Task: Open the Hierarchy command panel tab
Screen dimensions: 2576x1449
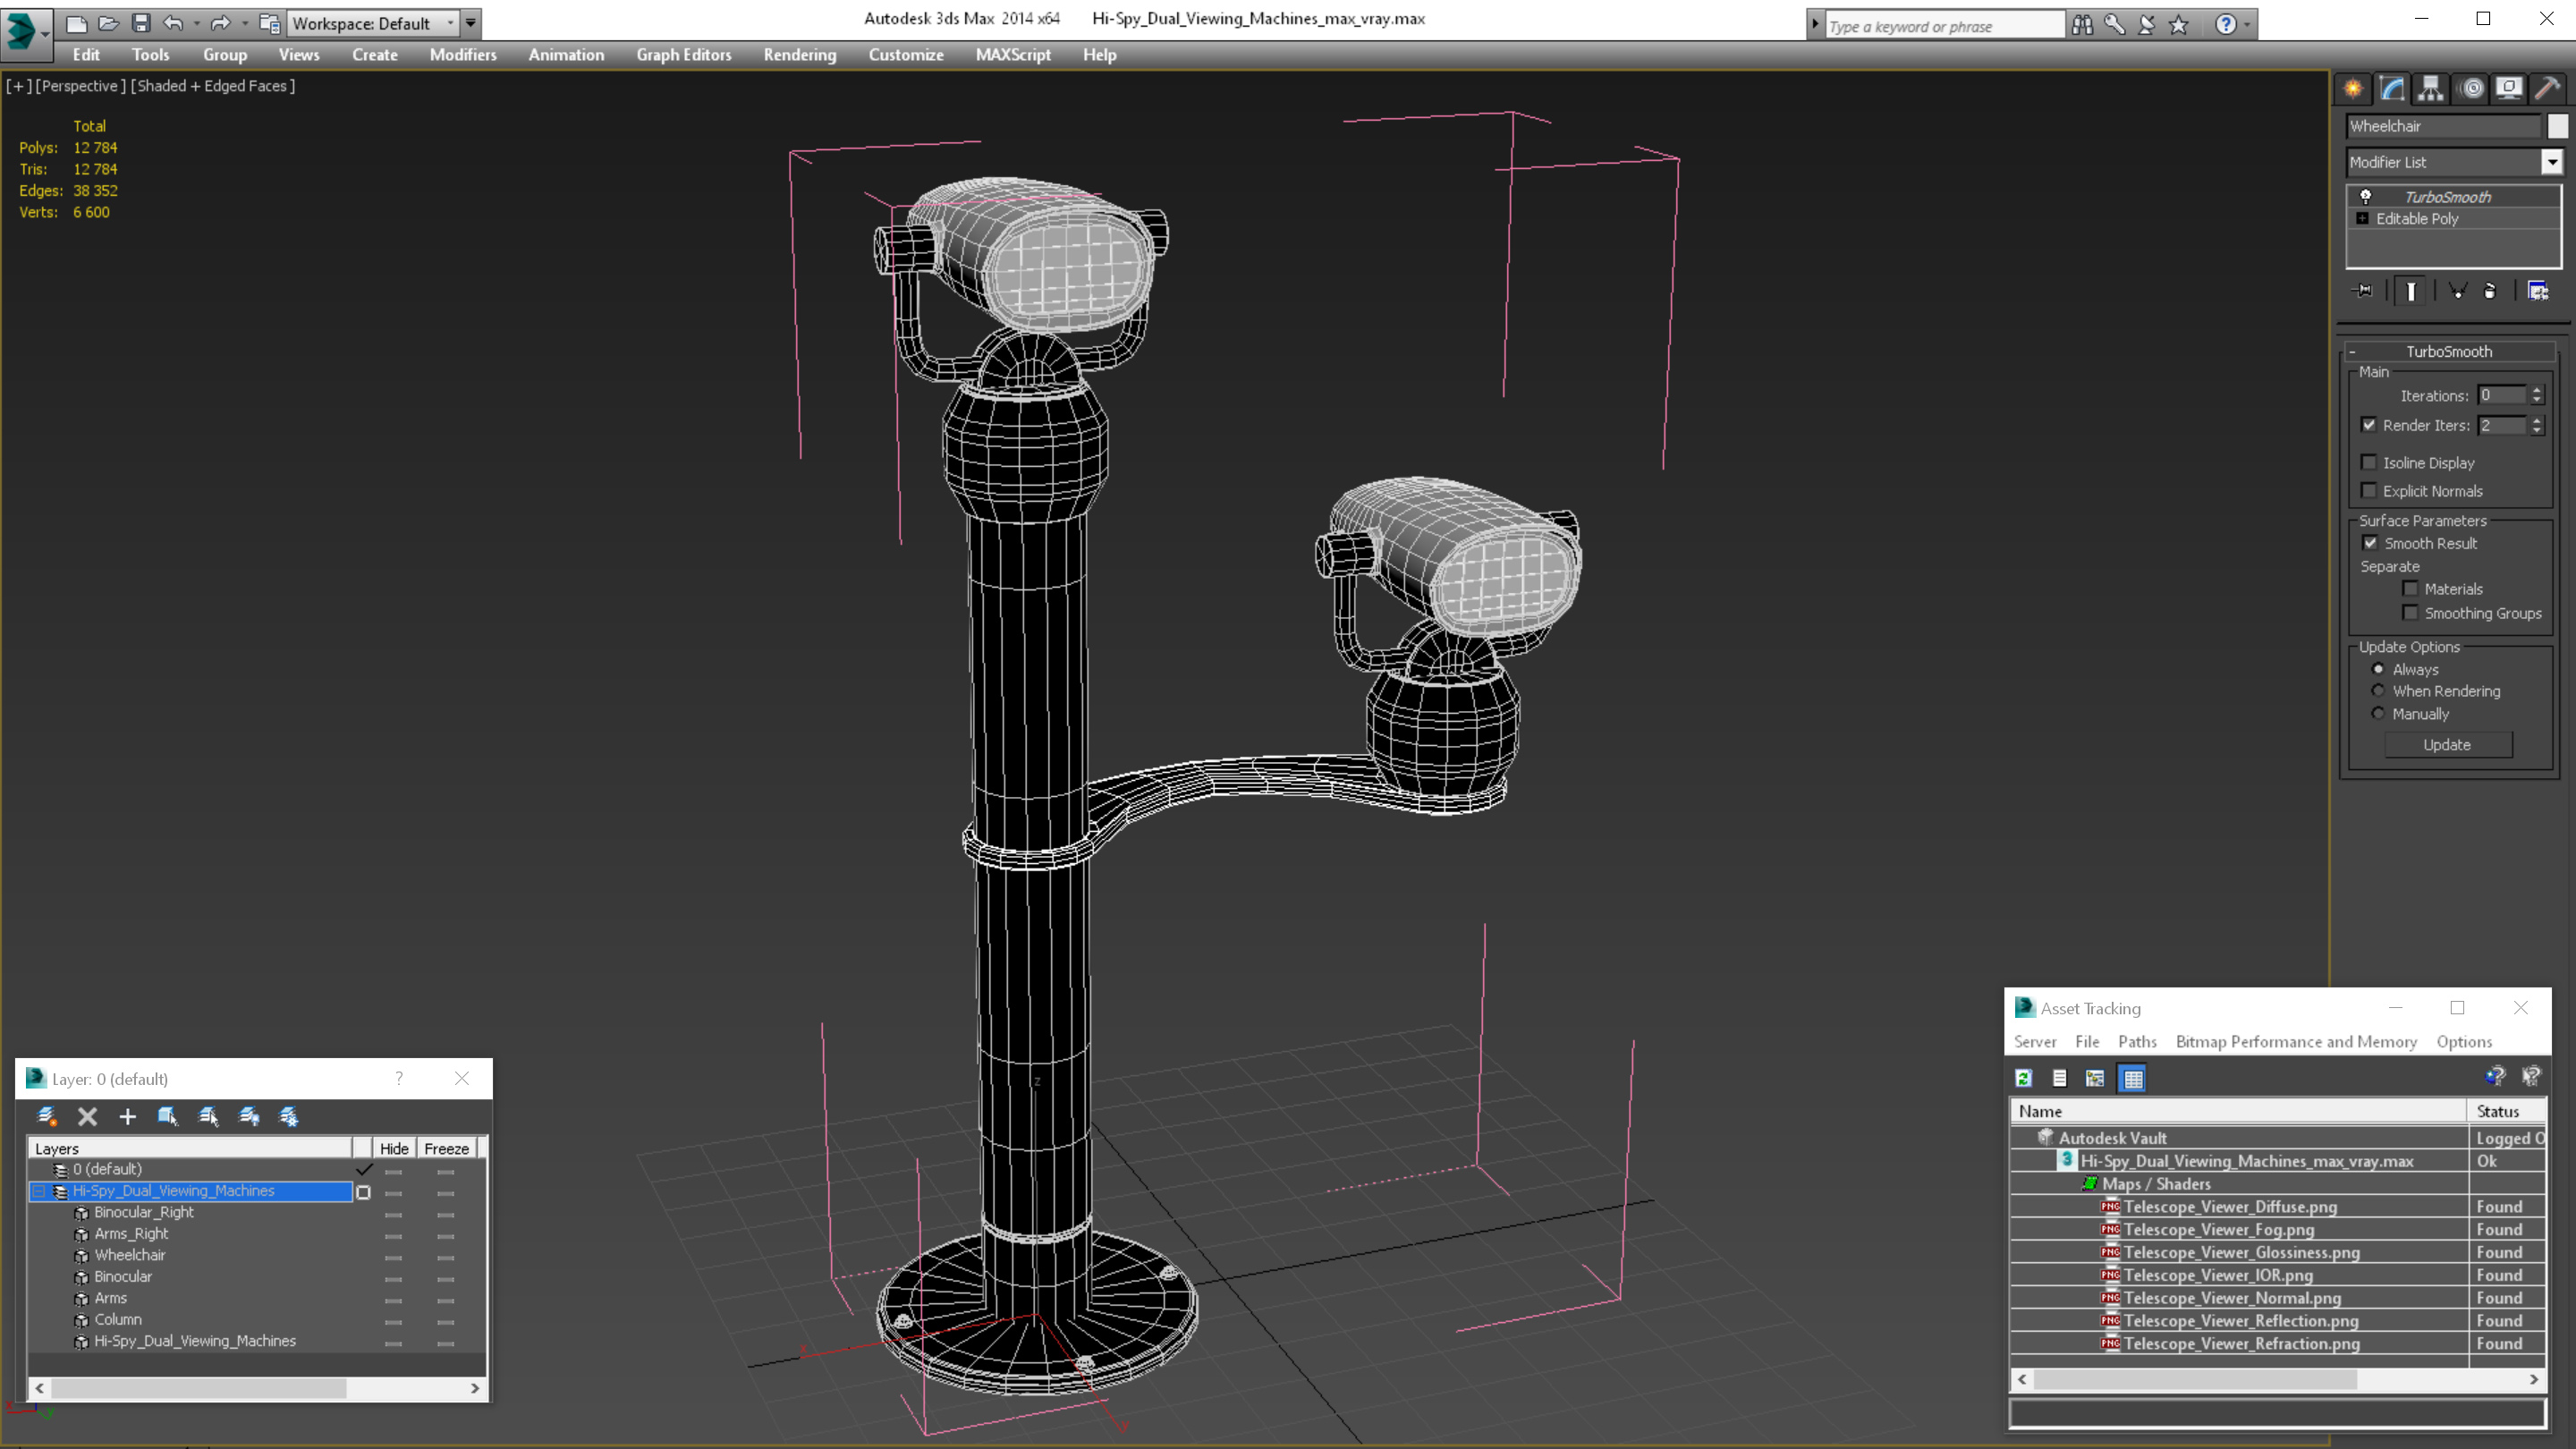Action: pyautogui.click(x=2431, y=89)
